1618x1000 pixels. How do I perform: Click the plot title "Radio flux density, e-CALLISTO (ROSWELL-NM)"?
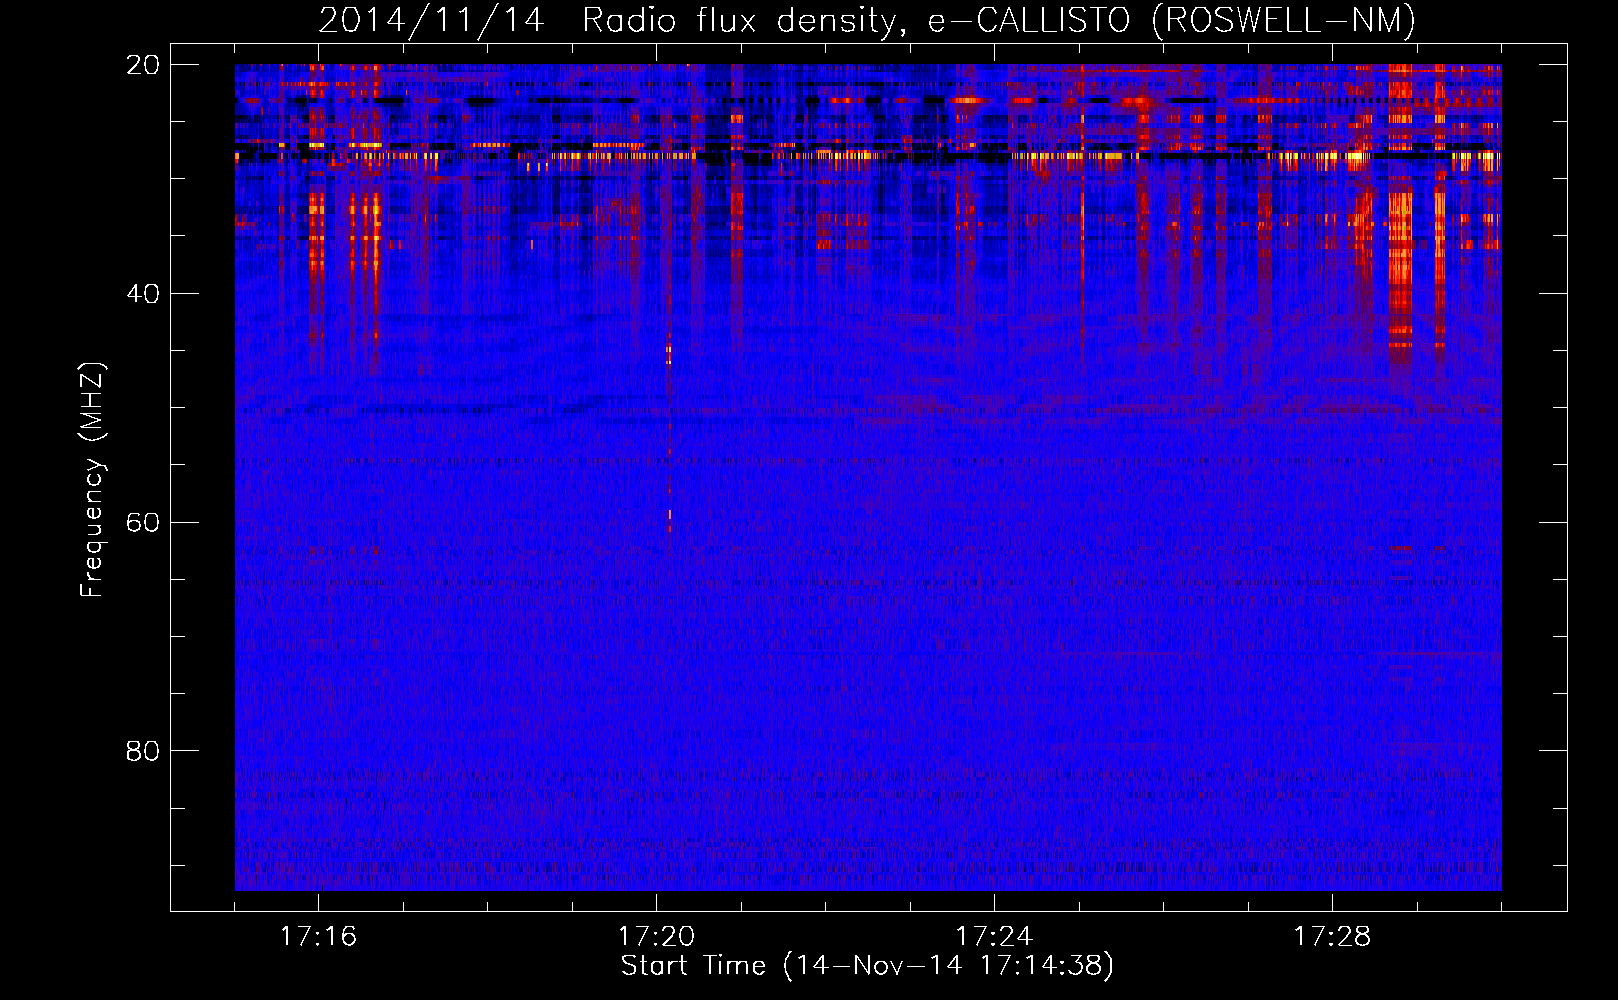pyautogui.click(x=999, y=20)
